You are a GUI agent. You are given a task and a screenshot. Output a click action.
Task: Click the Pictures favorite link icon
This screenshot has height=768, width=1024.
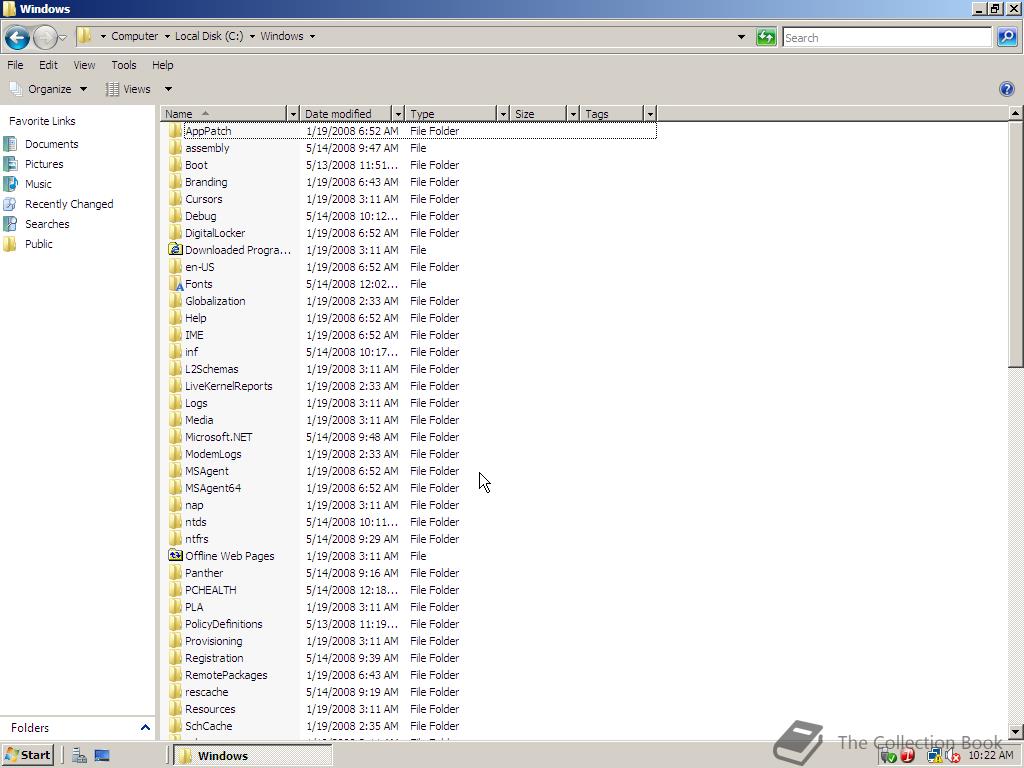point(10,164)
